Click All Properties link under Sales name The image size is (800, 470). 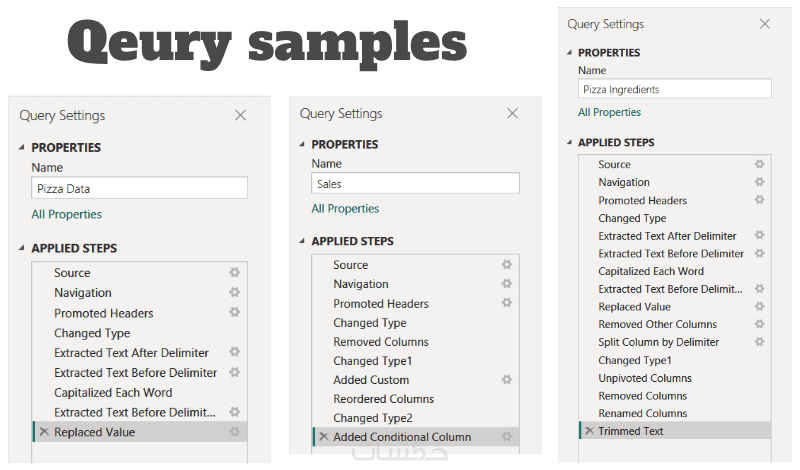[345, 209]
